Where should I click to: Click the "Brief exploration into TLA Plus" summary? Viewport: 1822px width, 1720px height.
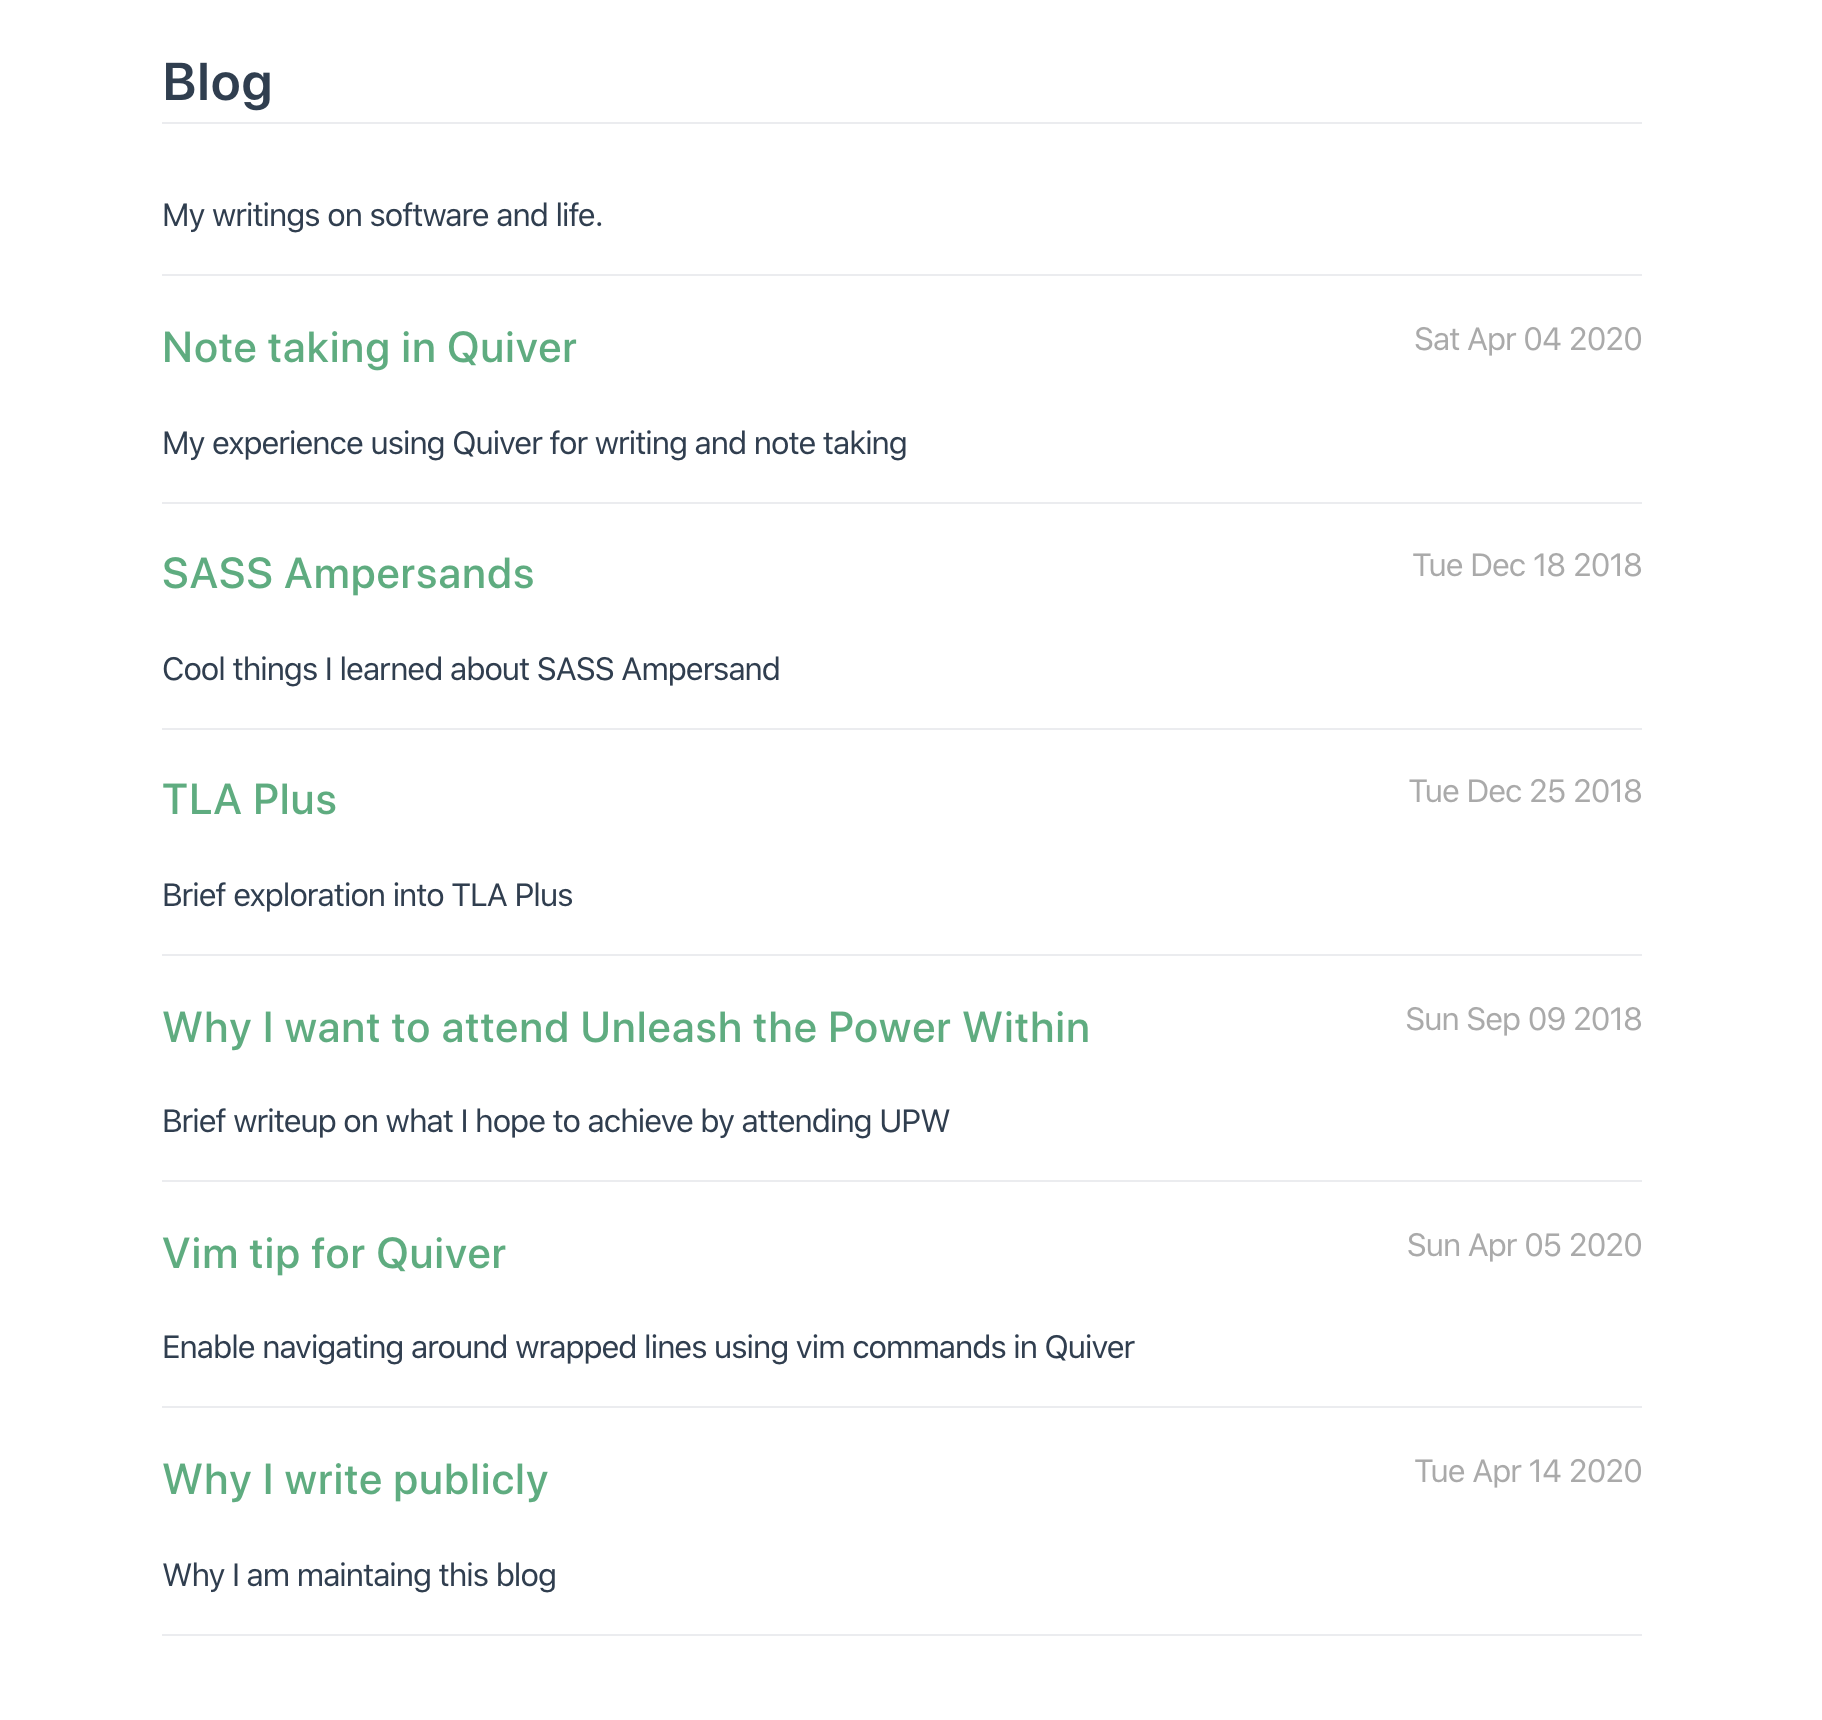point(367,896)
